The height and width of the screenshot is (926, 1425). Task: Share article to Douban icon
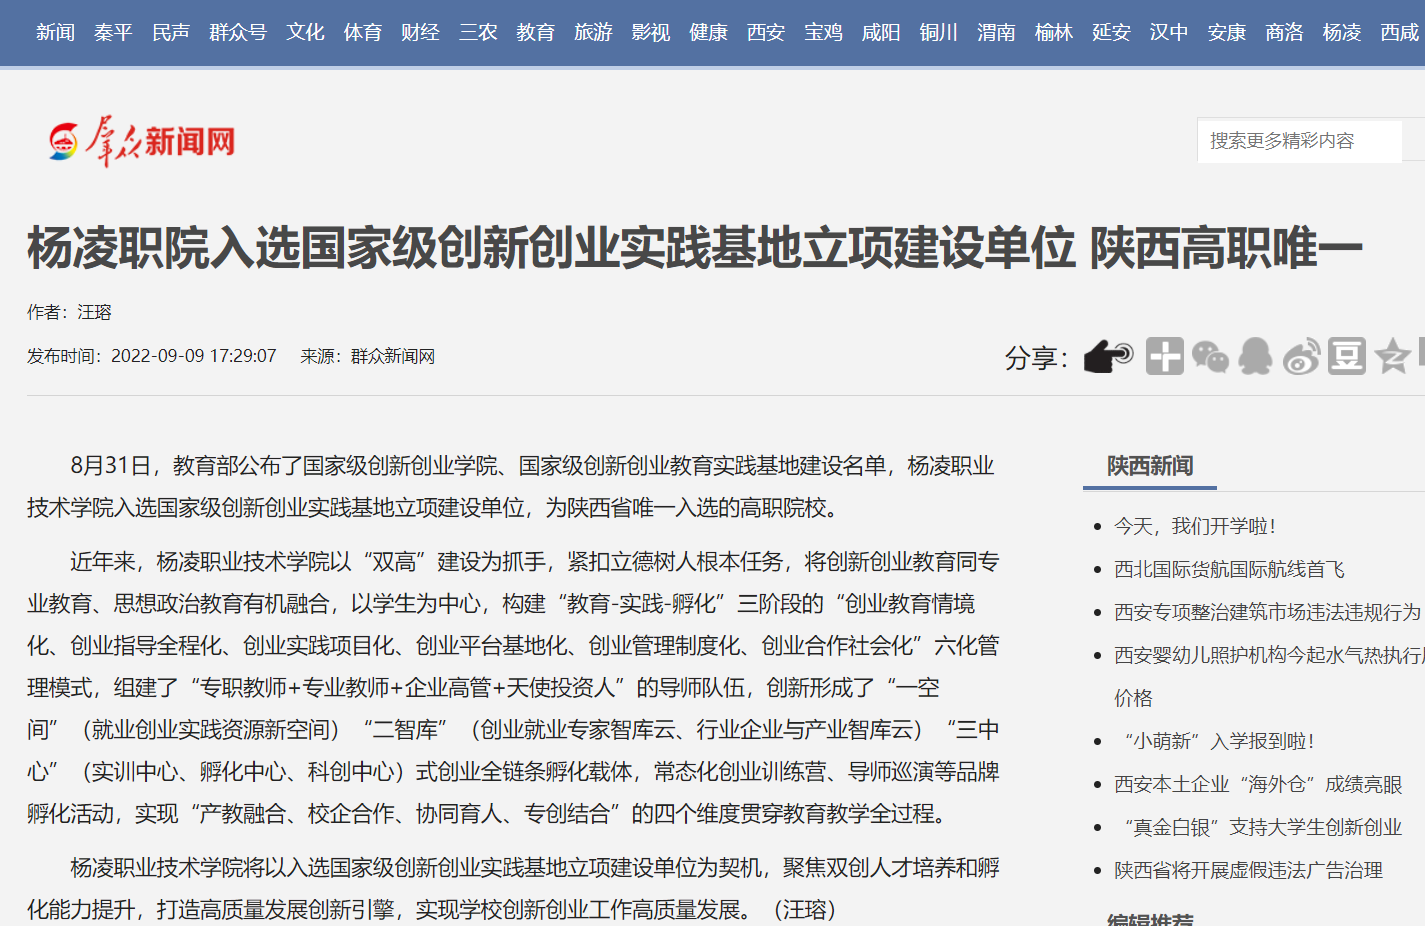click(x=1347, y=356)
